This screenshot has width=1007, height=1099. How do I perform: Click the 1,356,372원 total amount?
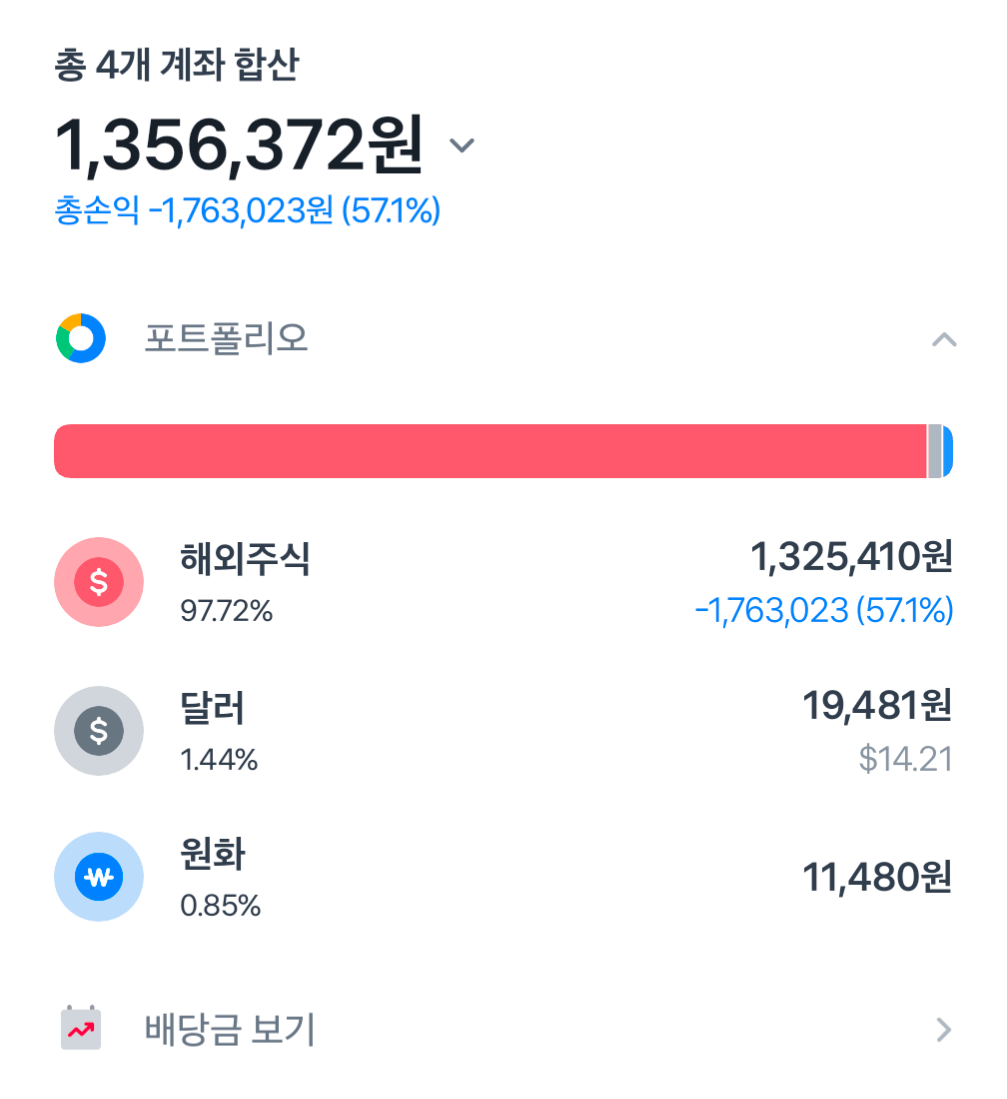[x=238, y=146]
